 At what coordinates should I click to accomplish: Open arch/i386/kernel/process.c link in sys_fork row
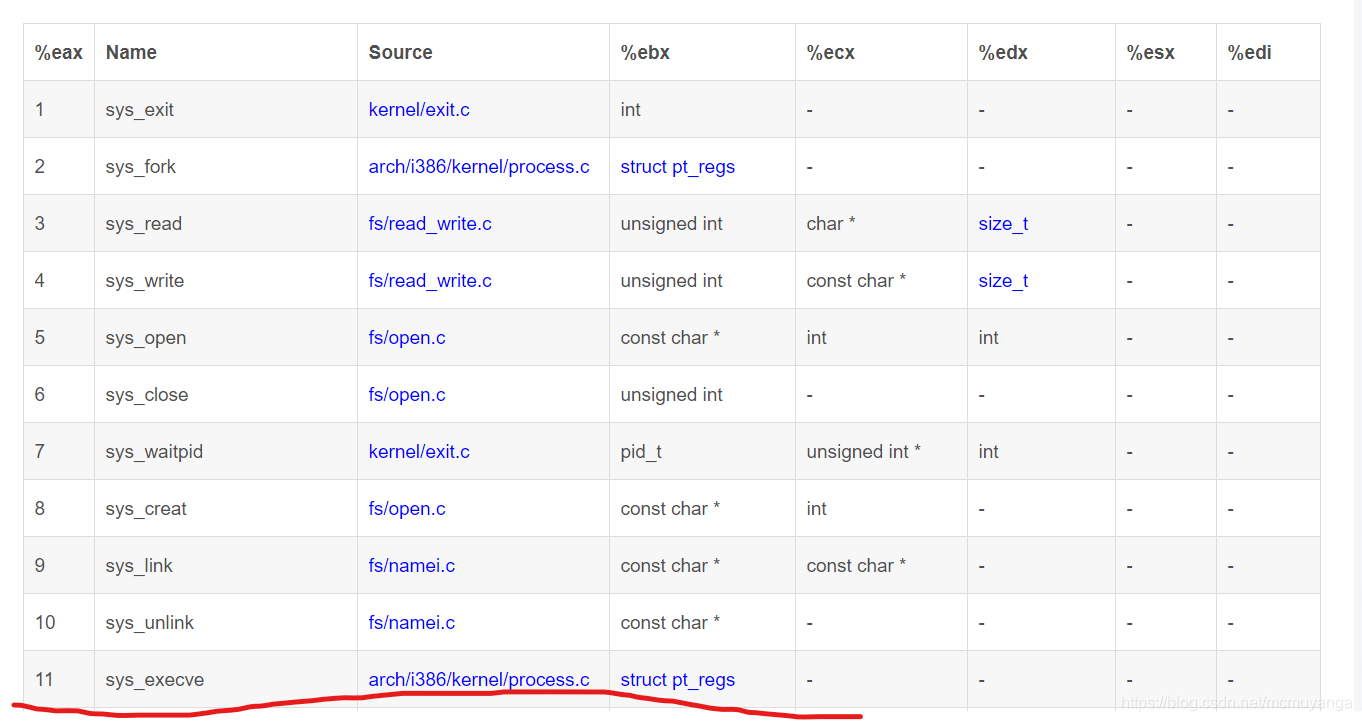[479, 167]
